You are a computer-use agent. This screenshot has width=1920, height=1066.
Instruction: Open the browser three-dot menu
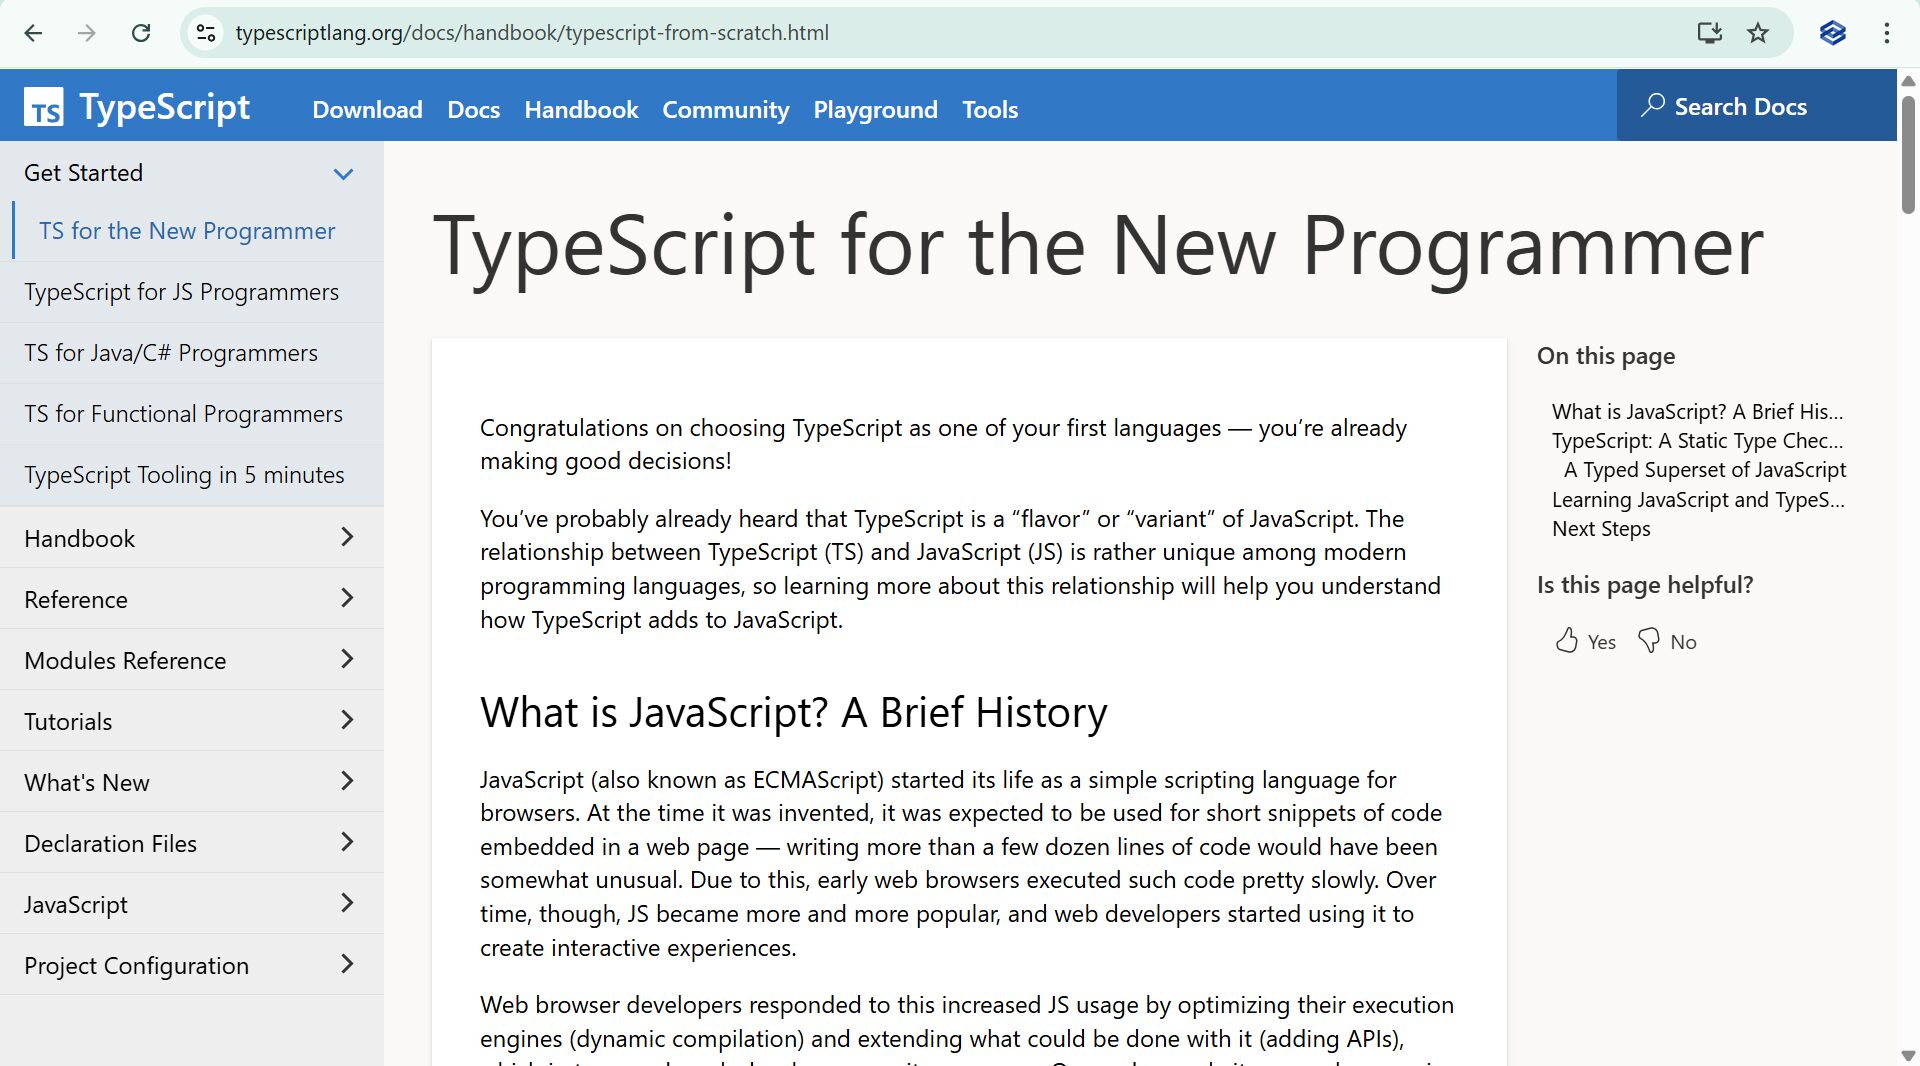pyautogui.click(x=1886, y=33)
